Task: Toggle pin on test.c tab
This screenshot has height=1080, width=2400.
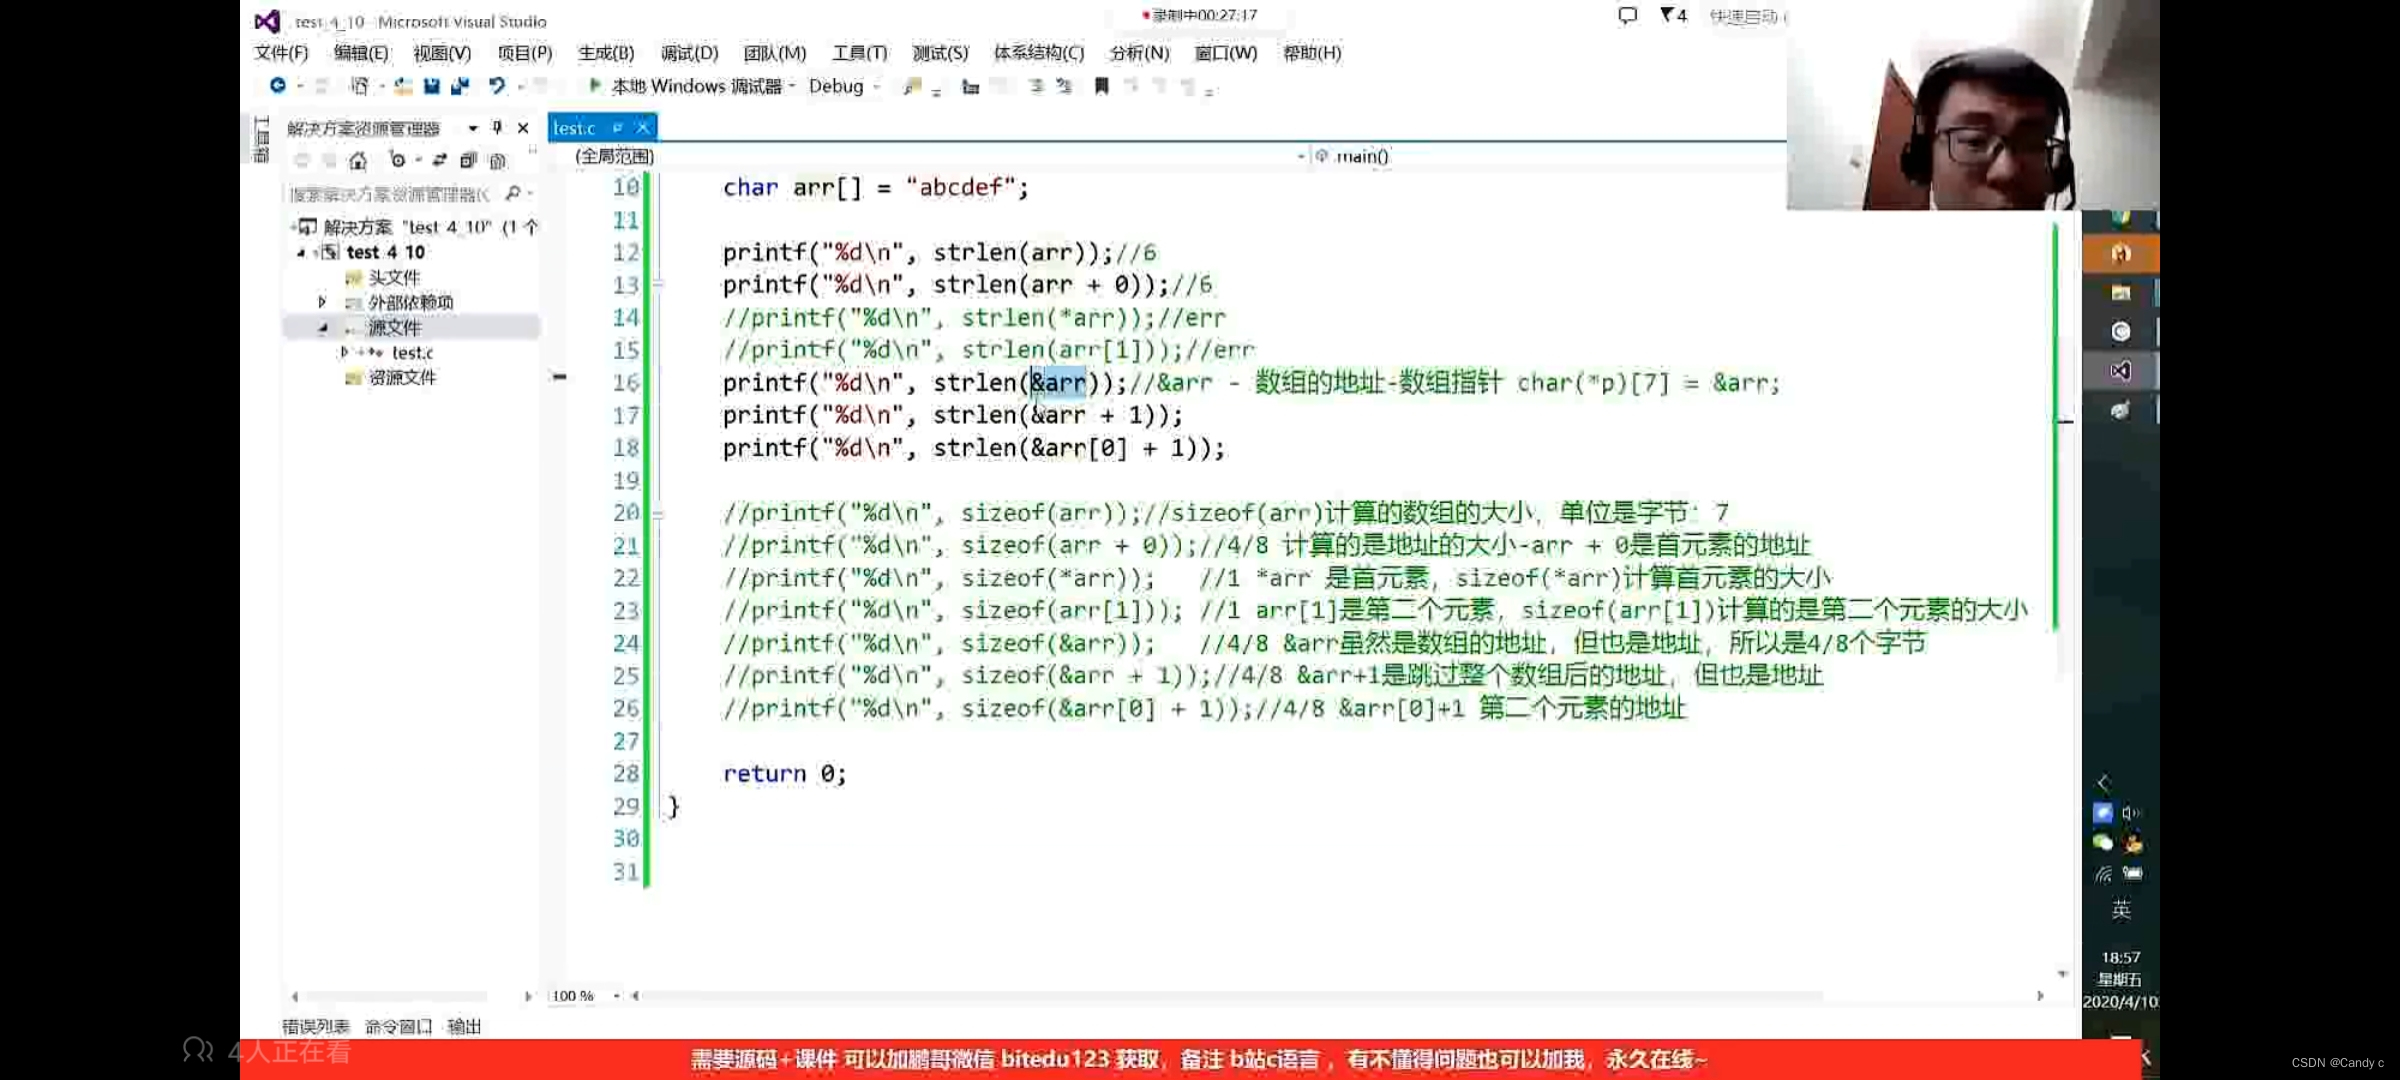Action: click(x=618, y=128)
